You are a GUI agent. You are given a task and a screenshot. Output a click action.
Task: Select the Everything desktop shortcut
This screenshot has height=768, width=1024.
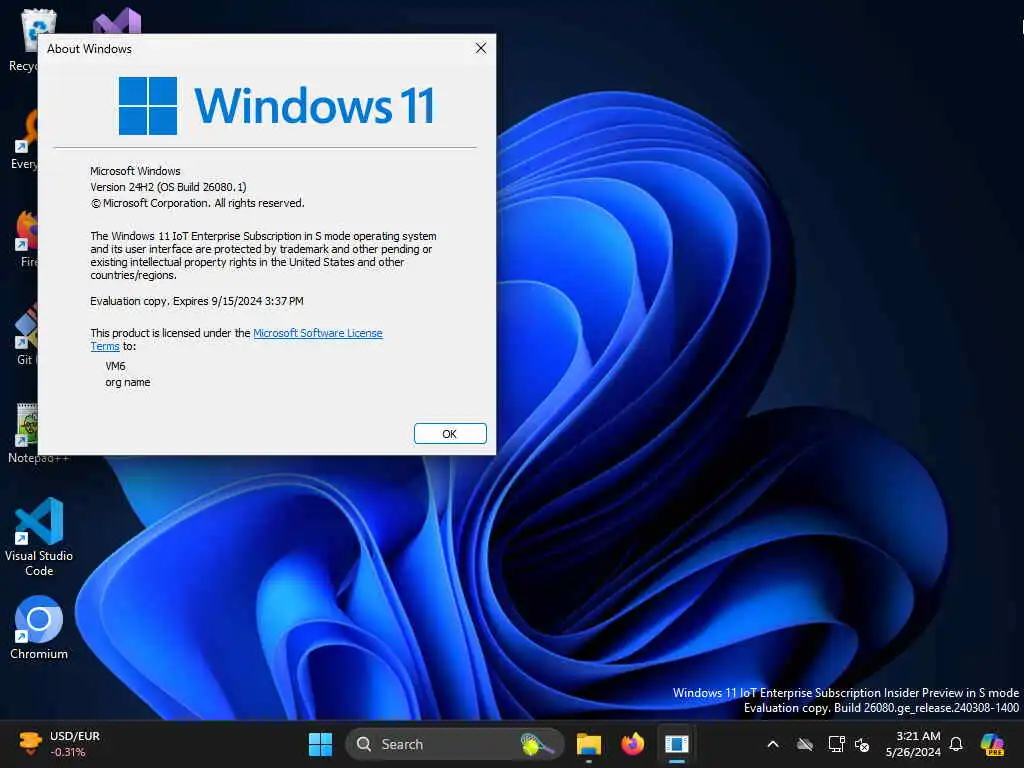tap(25, 140)
